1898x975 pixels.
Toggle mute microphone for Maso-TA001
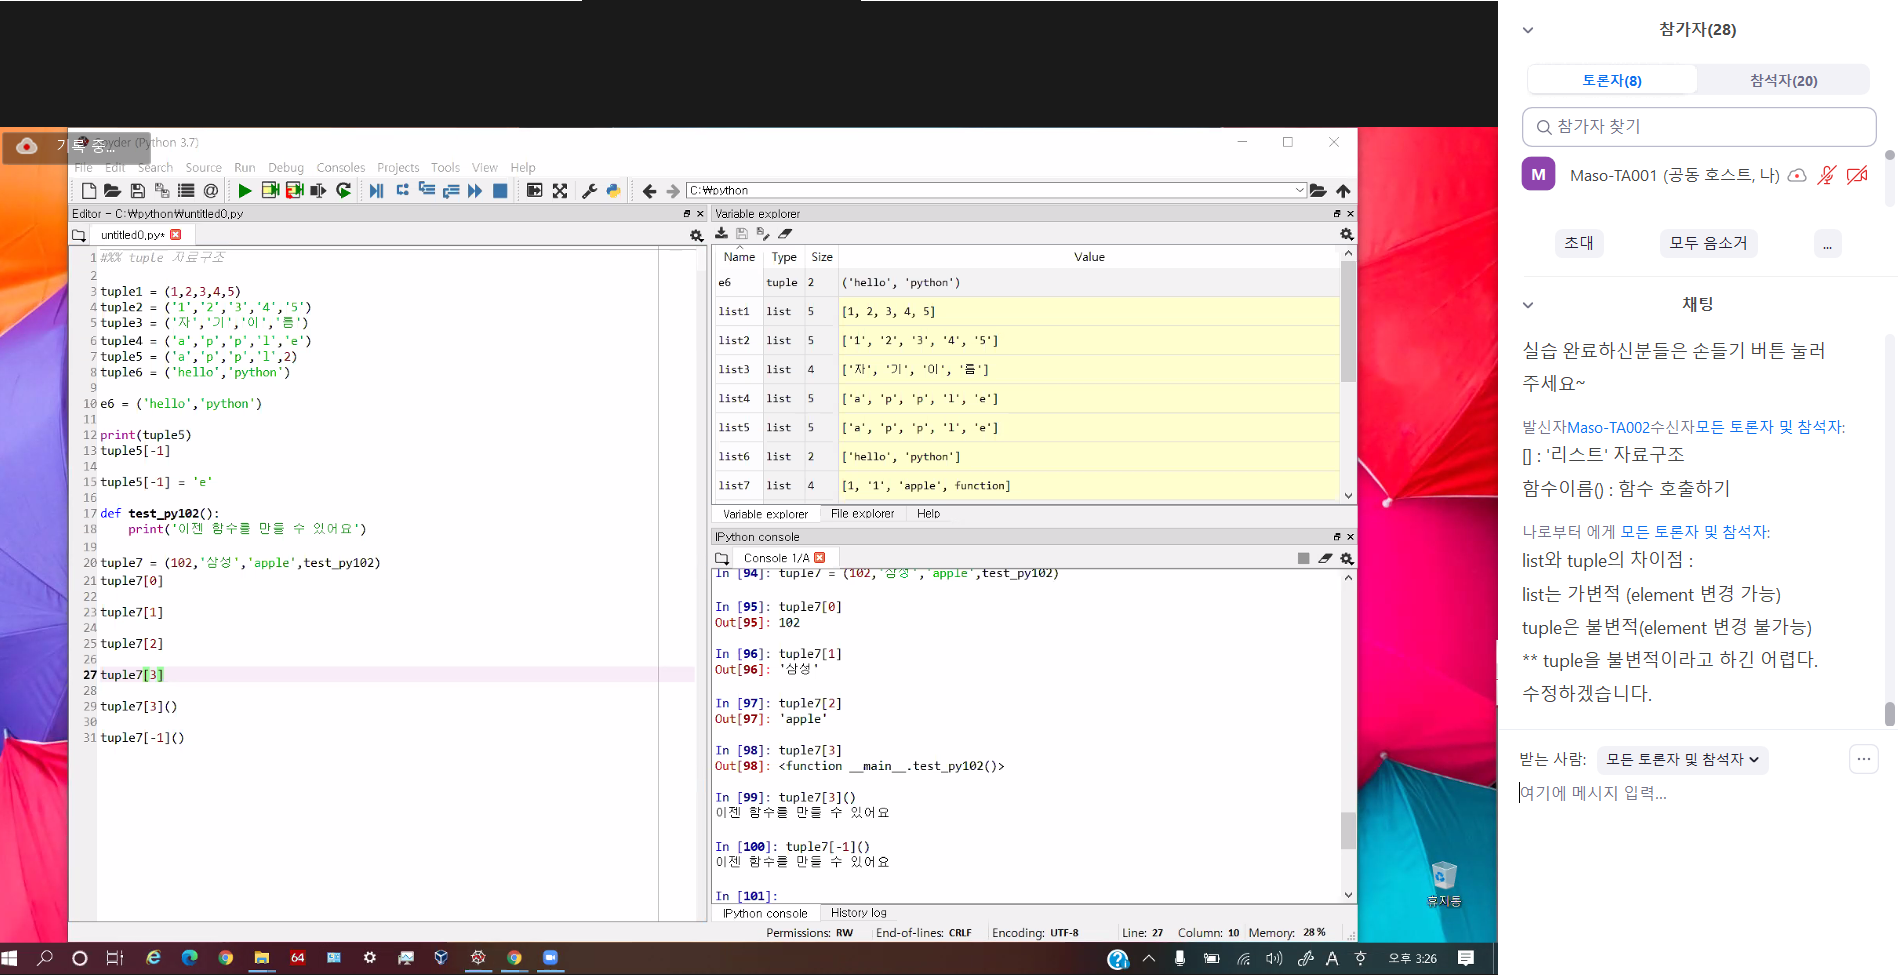(x=1826, y=176)
